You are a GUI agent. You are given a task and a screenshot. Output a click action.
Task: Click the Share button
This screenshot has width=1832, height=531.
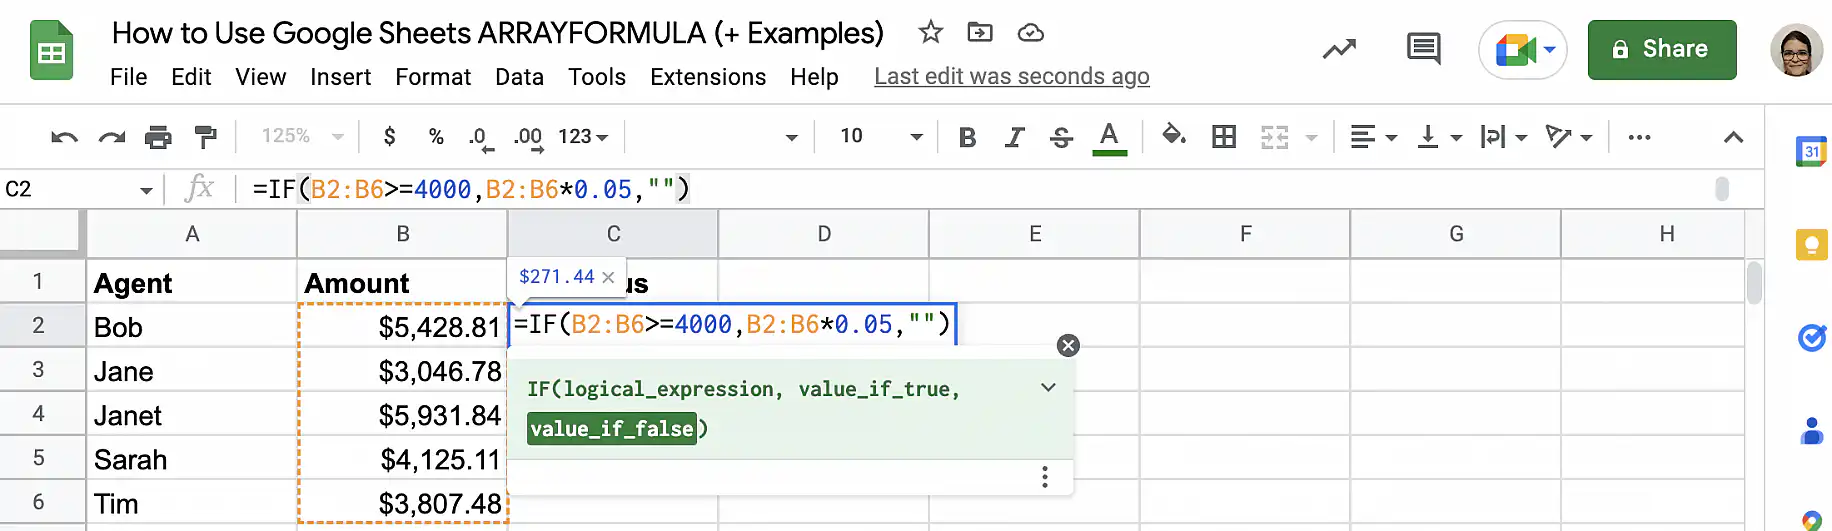[x=1662, y=49]
